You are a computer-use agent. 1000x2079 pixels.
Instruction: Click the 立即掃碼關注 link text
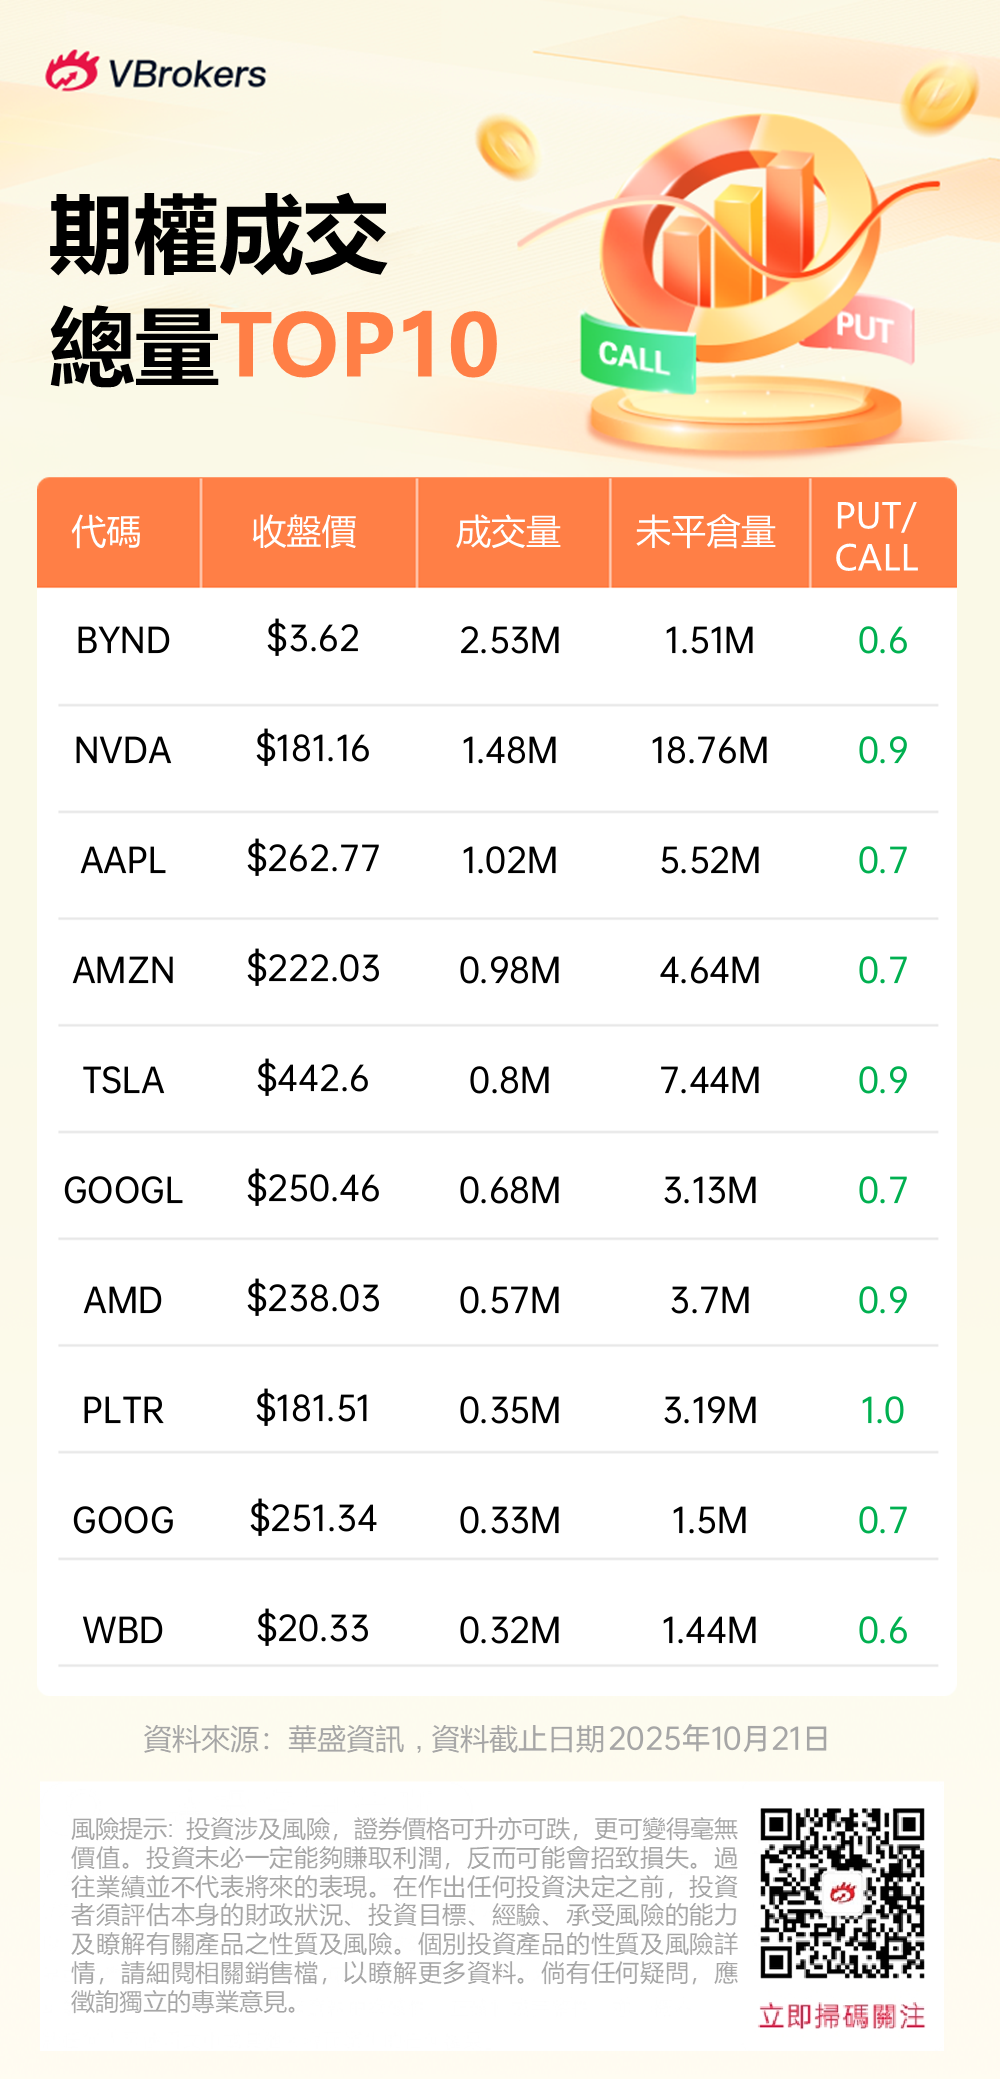841,2016
